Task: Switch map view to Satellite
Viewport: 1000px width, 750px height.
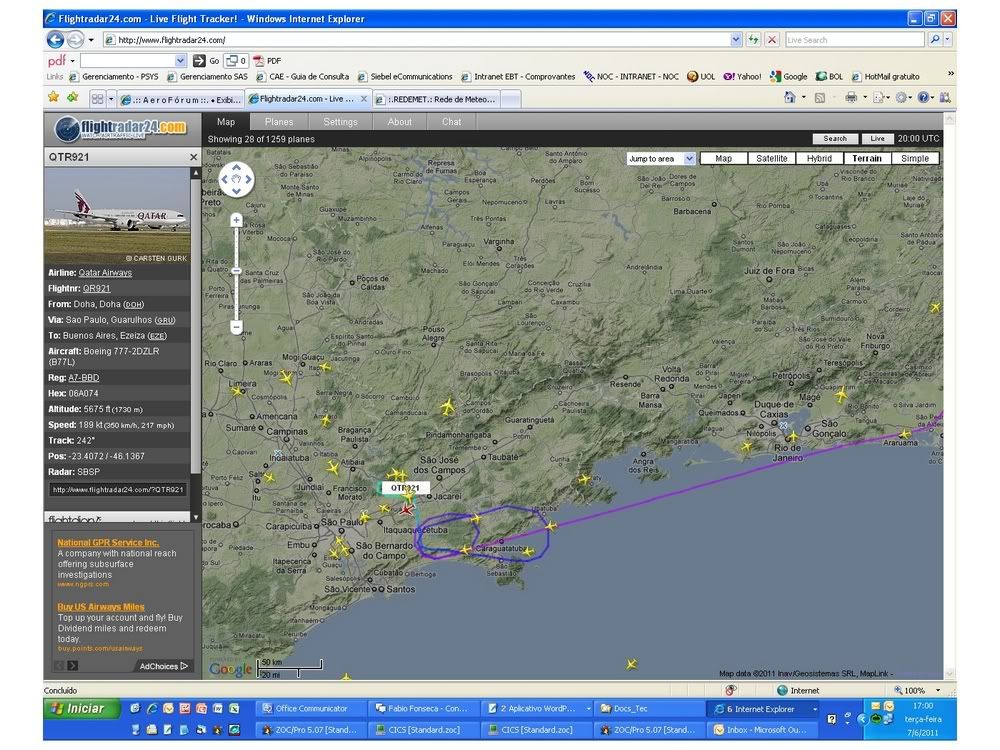Action: coord(771,158)
